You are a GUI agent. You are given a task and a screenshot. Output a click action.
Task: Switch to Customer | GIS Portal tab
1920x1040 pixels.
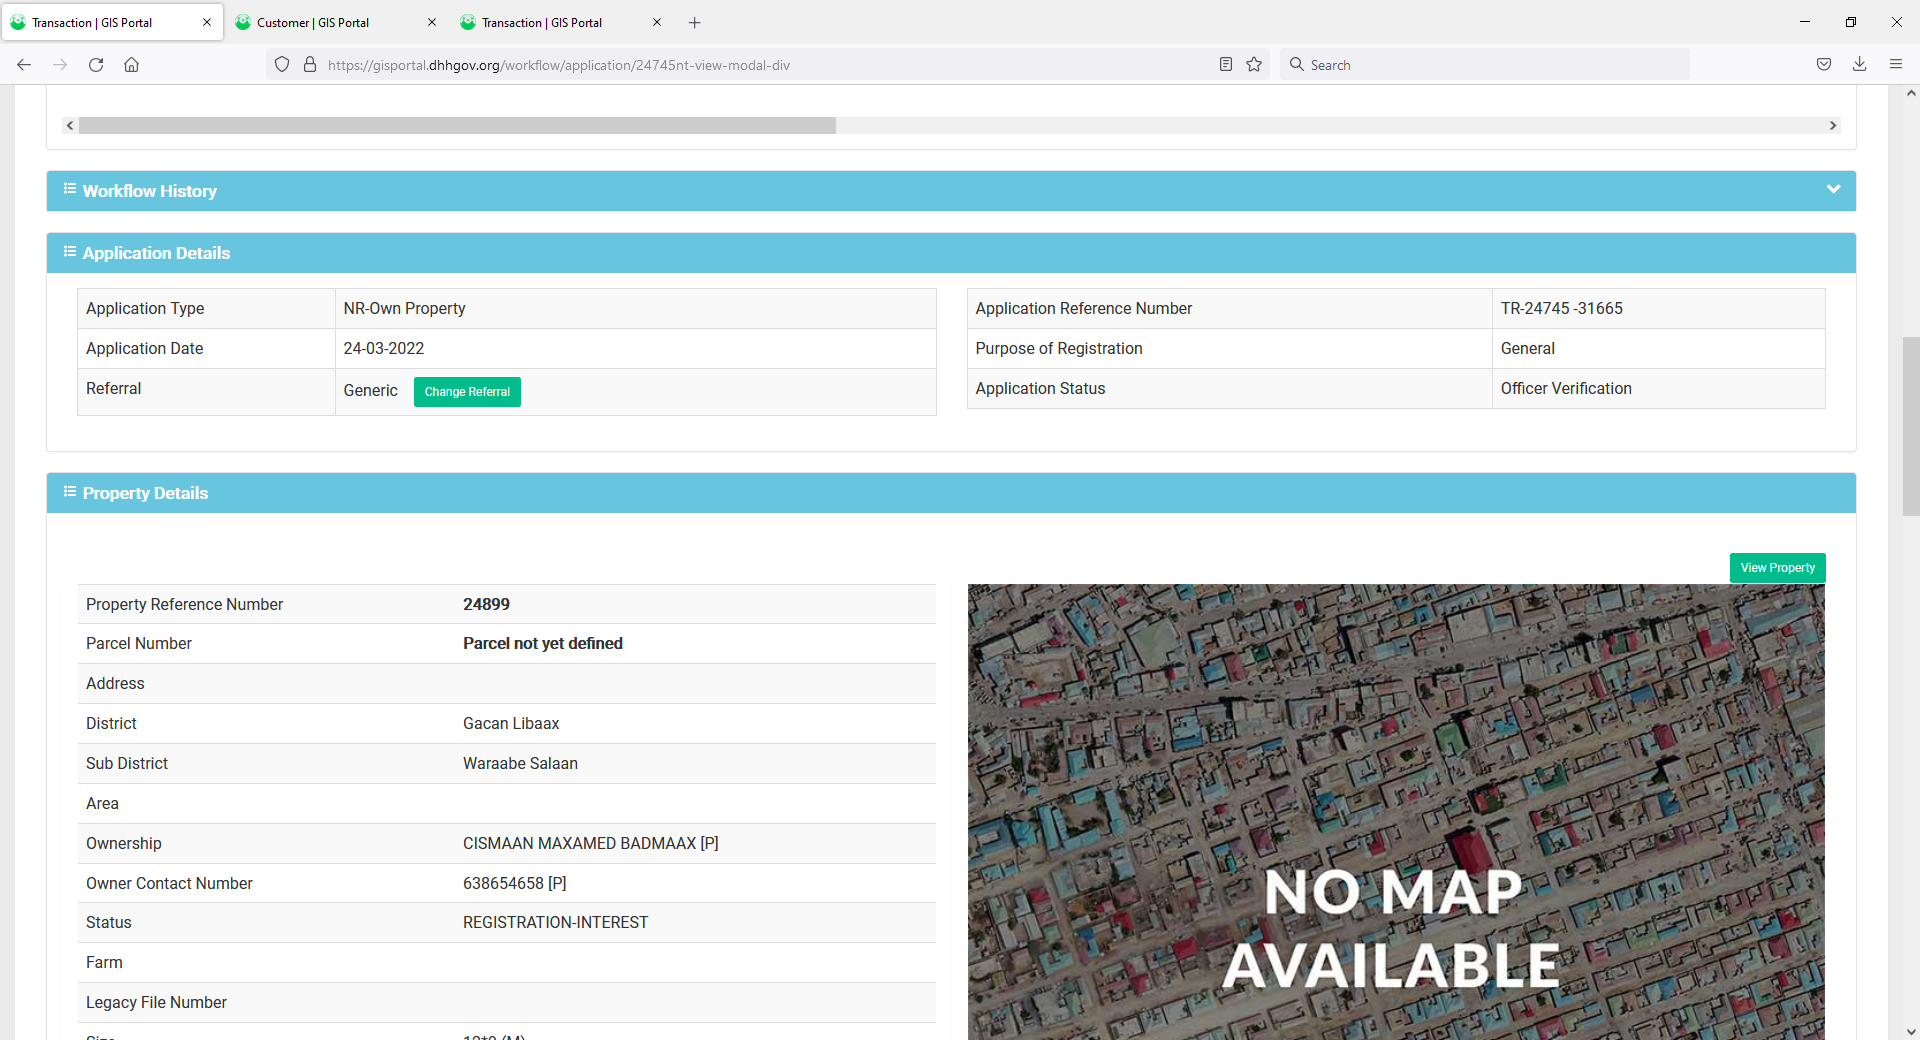(335, 22)
